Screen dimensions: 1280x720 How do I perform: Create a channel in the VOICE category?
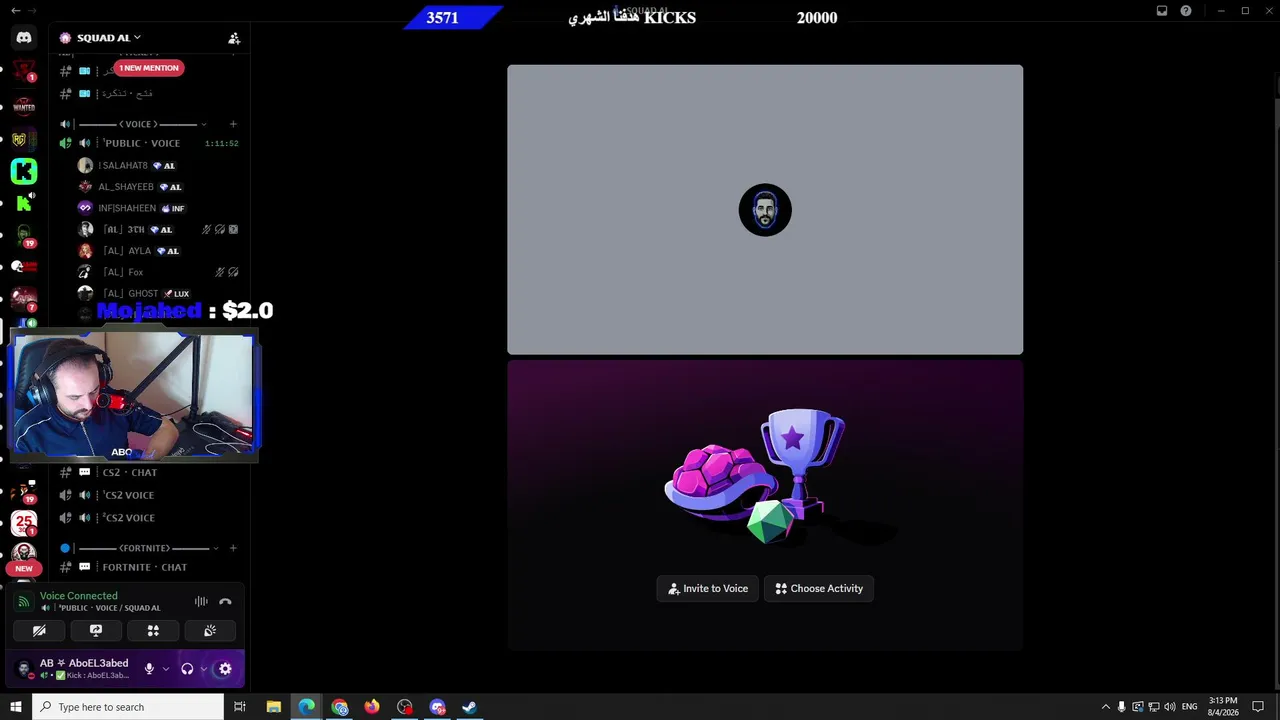point(233,124)
